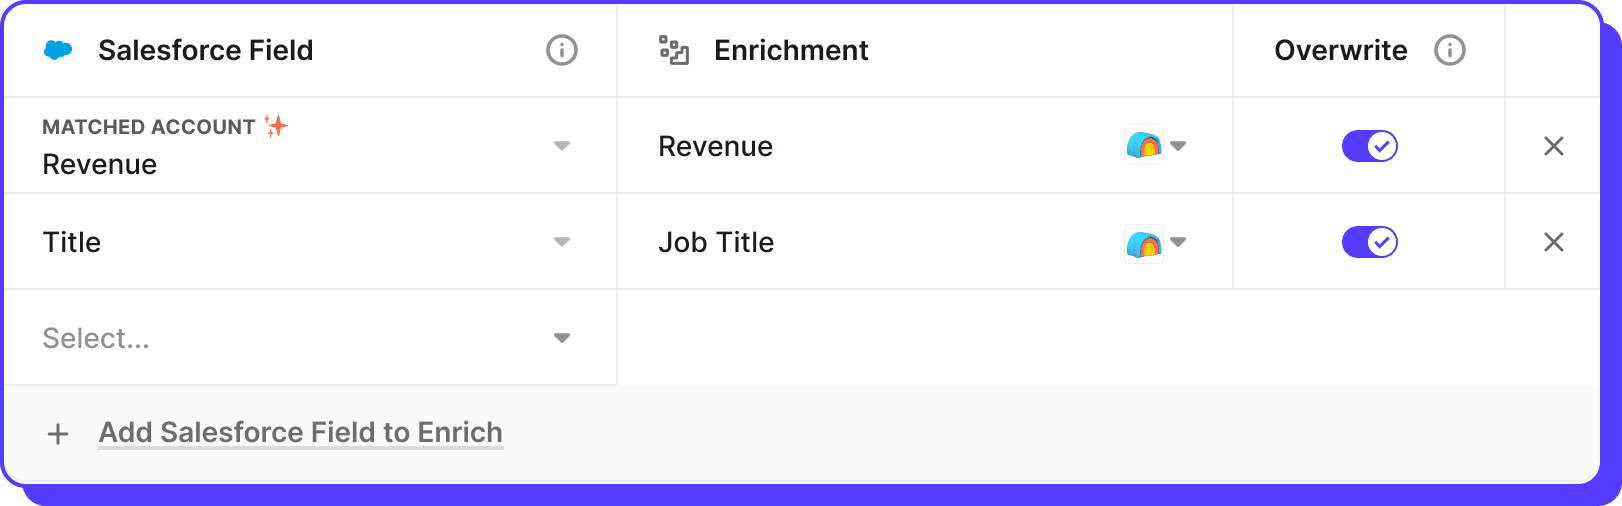This screenshot has height=506, width=1622.
Task: Click the Revenue enrichment cell text
Action: click(716, 147)
